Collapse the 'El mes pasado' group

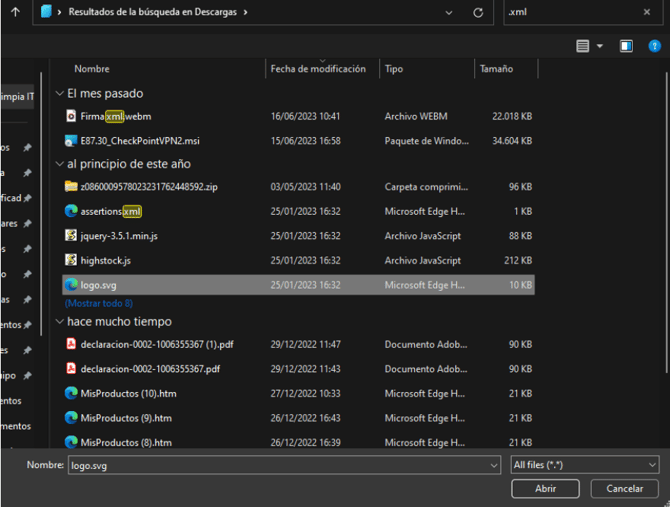59,94
